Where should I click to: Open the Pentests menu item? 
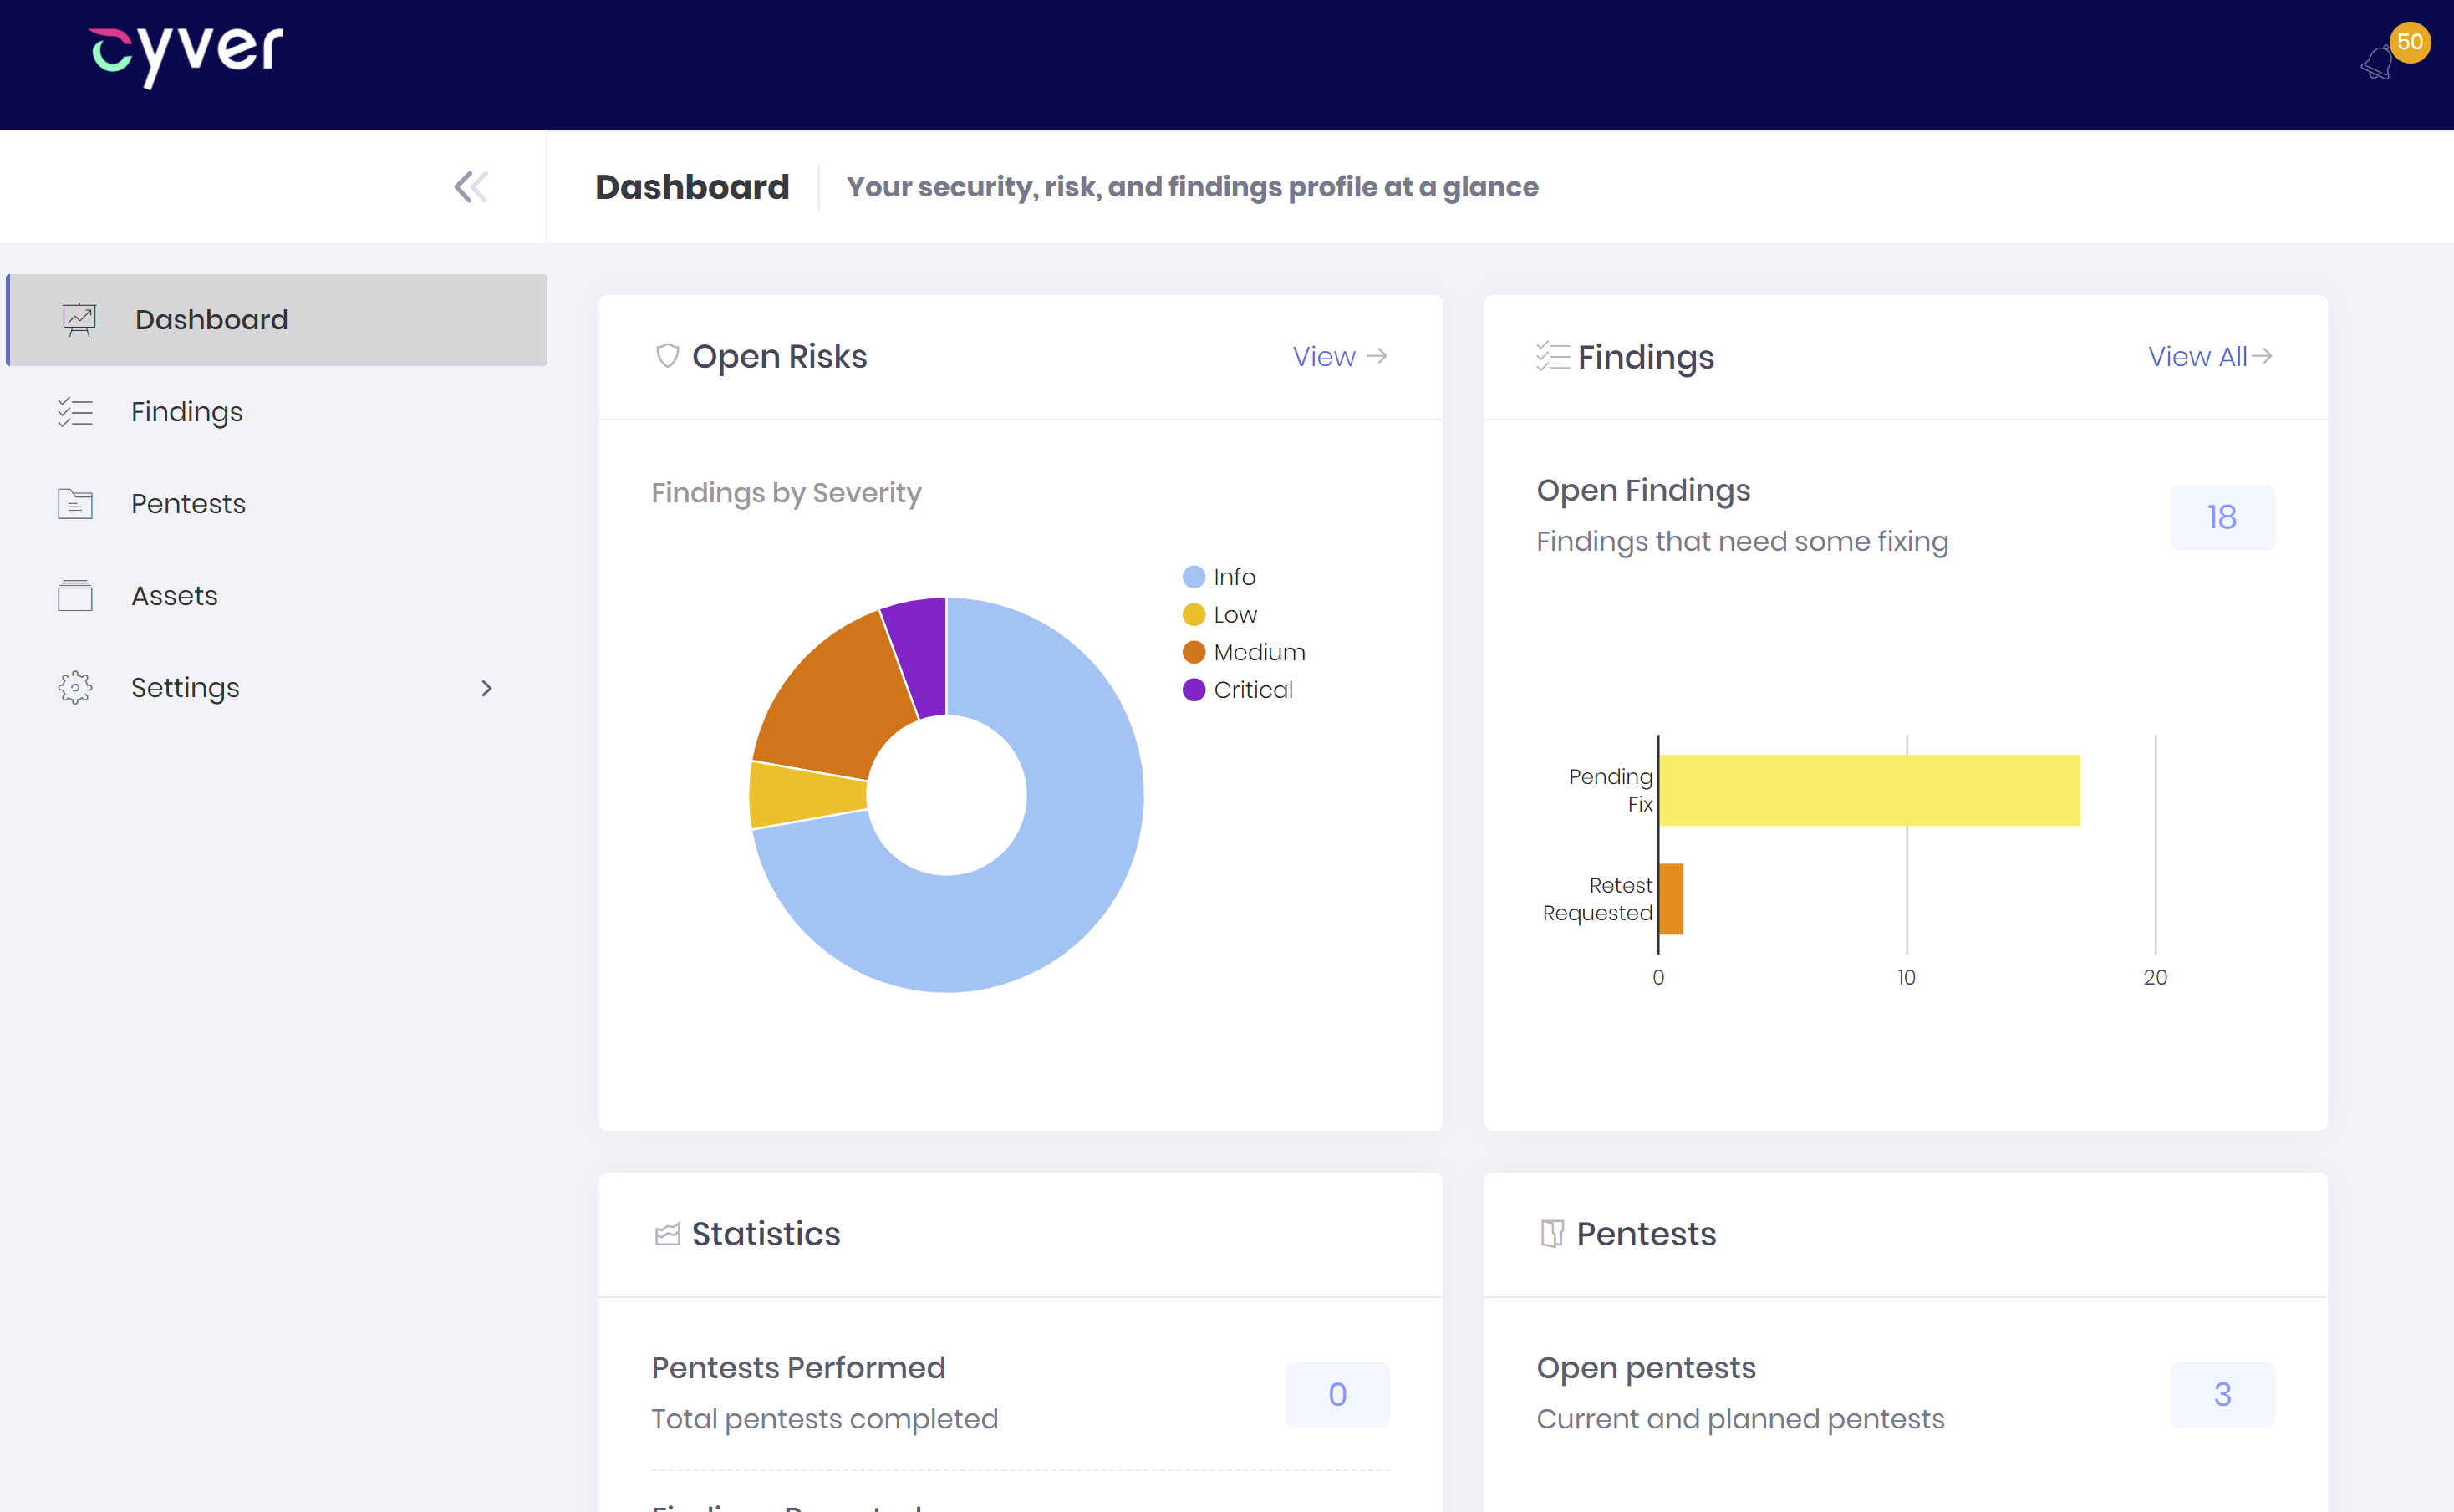click(188, 504)
